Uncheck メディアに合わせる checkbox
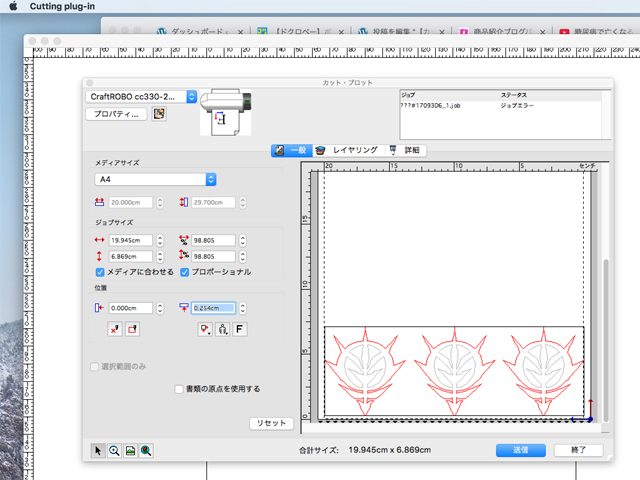 point(100,272)
